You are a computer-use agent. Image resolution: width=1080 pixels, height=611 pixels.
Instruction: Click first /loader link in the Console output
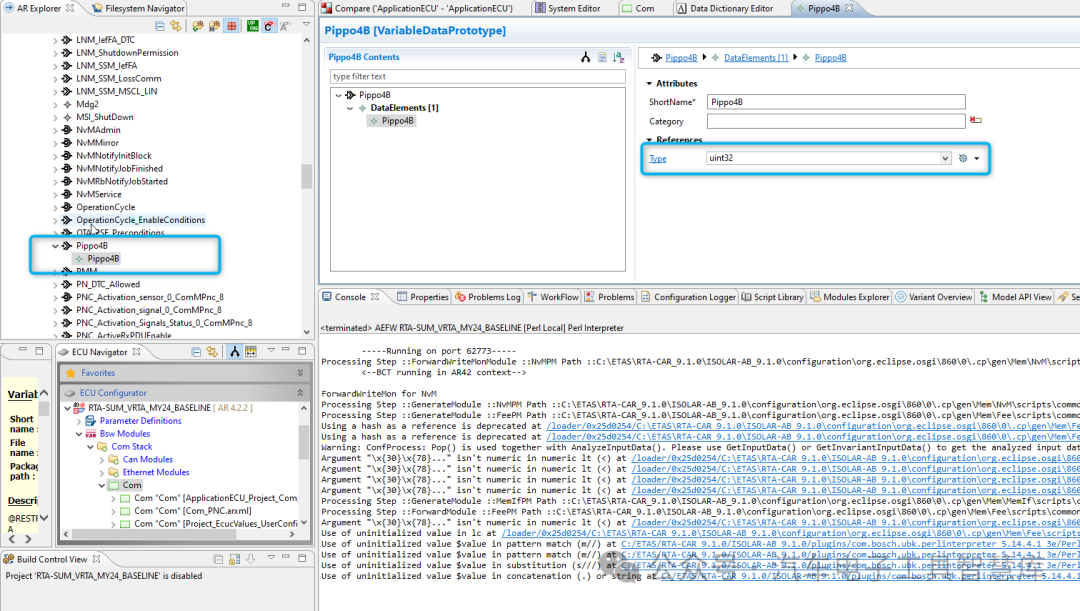point(813,426)
